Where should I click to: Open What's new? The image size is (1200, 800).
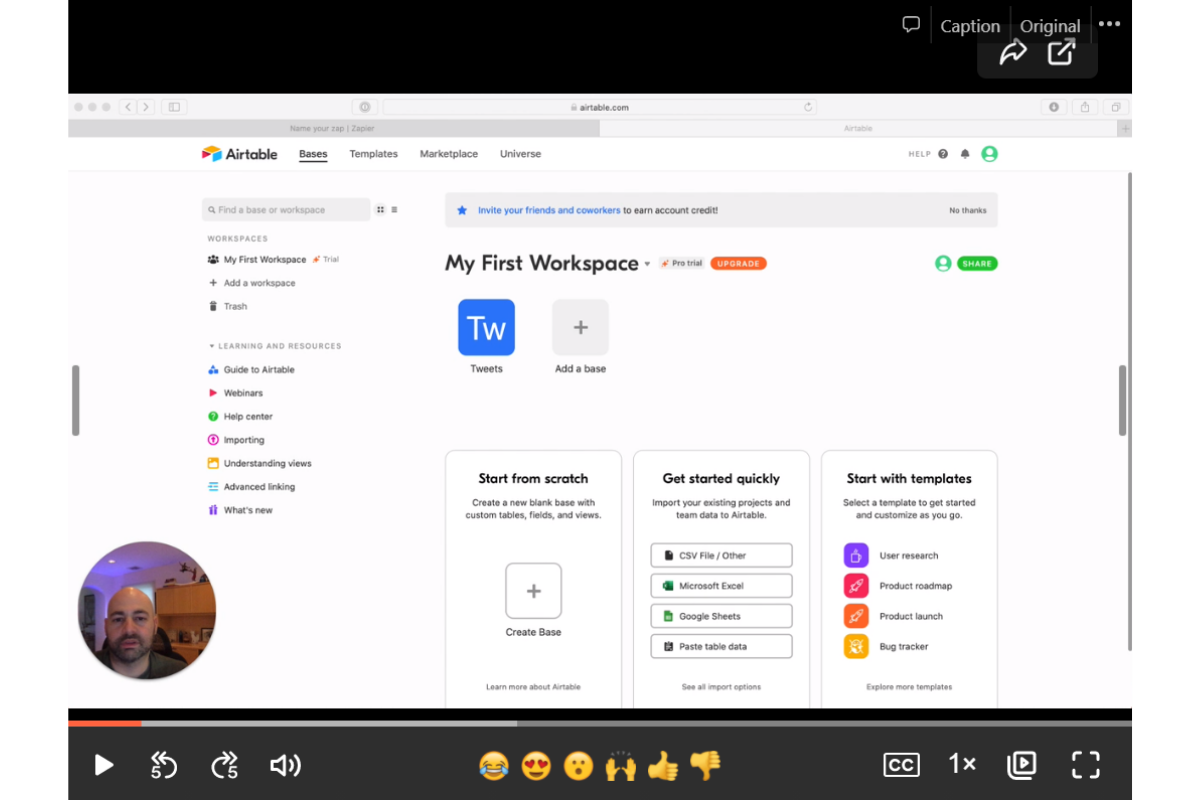click(240, 510)
